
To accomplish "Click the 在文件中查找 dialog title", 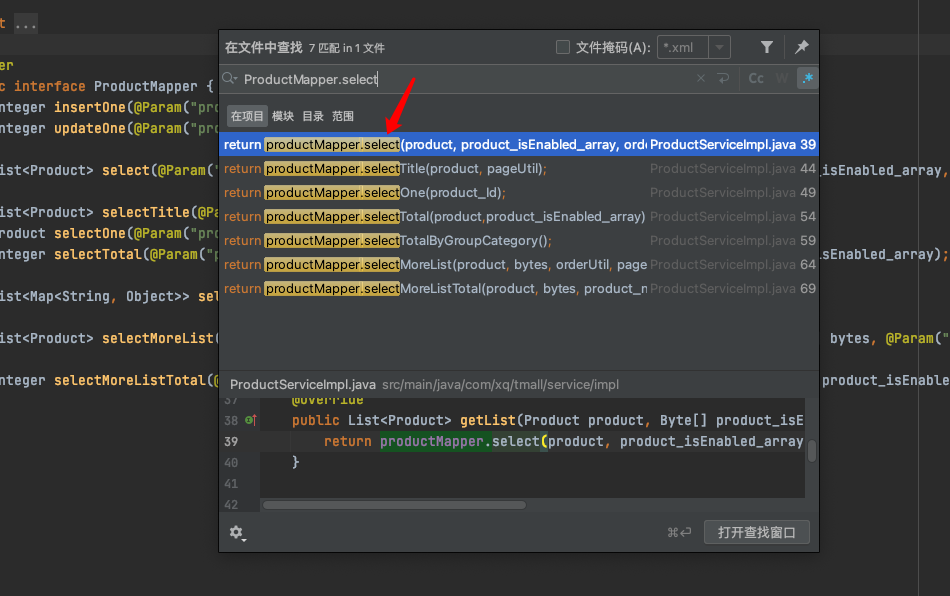I will (264, 47).
